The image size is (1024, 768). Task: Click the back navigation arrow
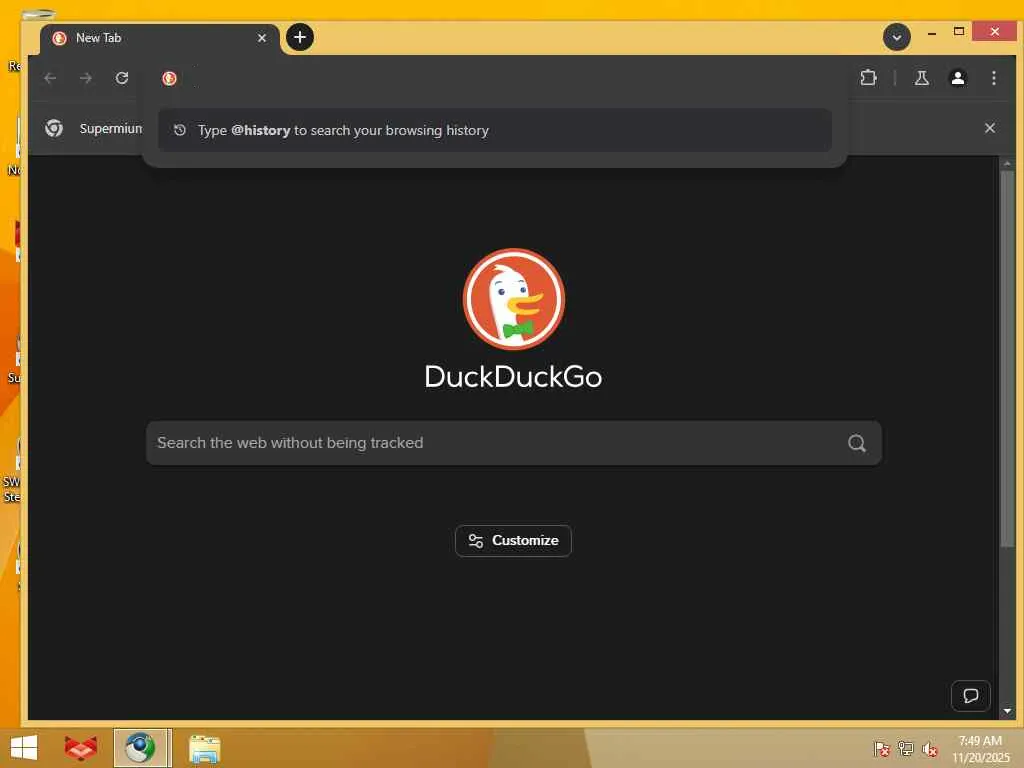click(50, 78)
